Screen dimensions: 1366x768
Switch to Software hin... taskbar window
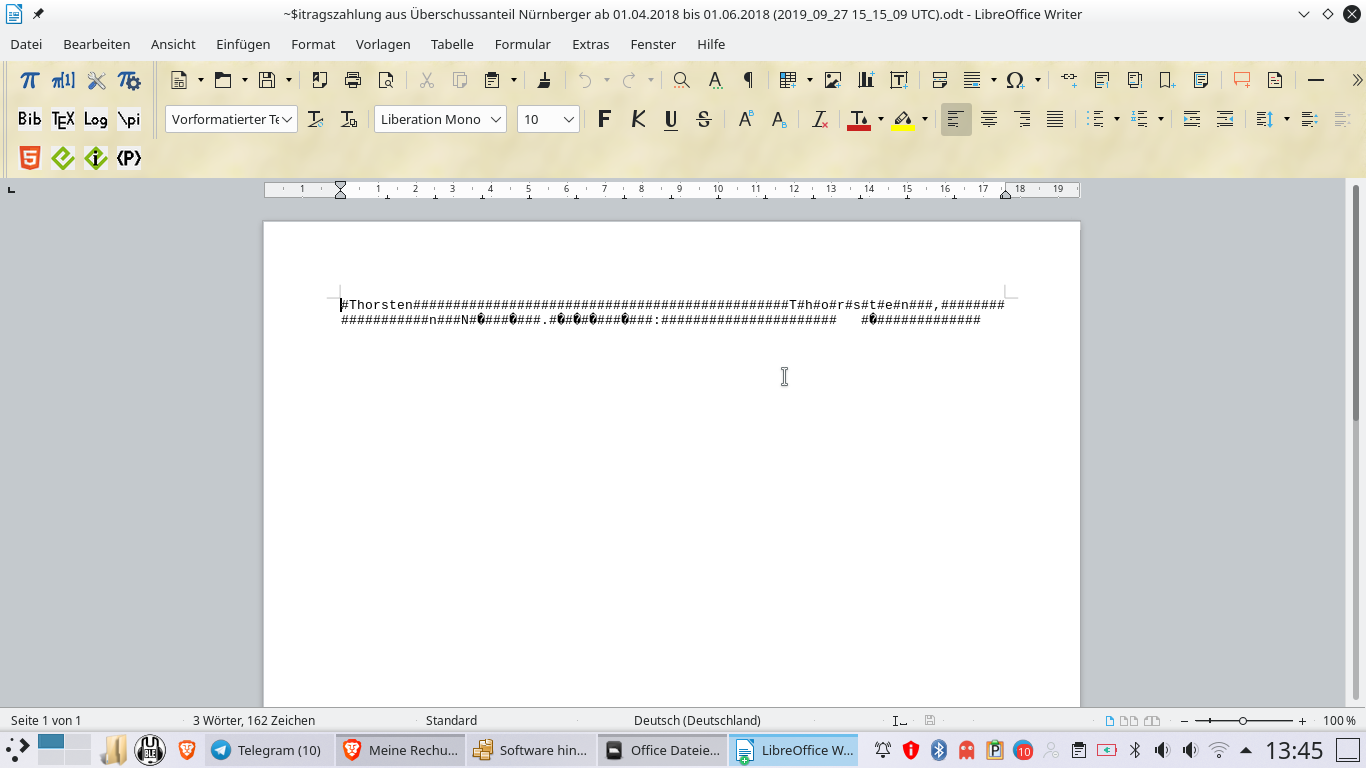(x=531, y=750)
